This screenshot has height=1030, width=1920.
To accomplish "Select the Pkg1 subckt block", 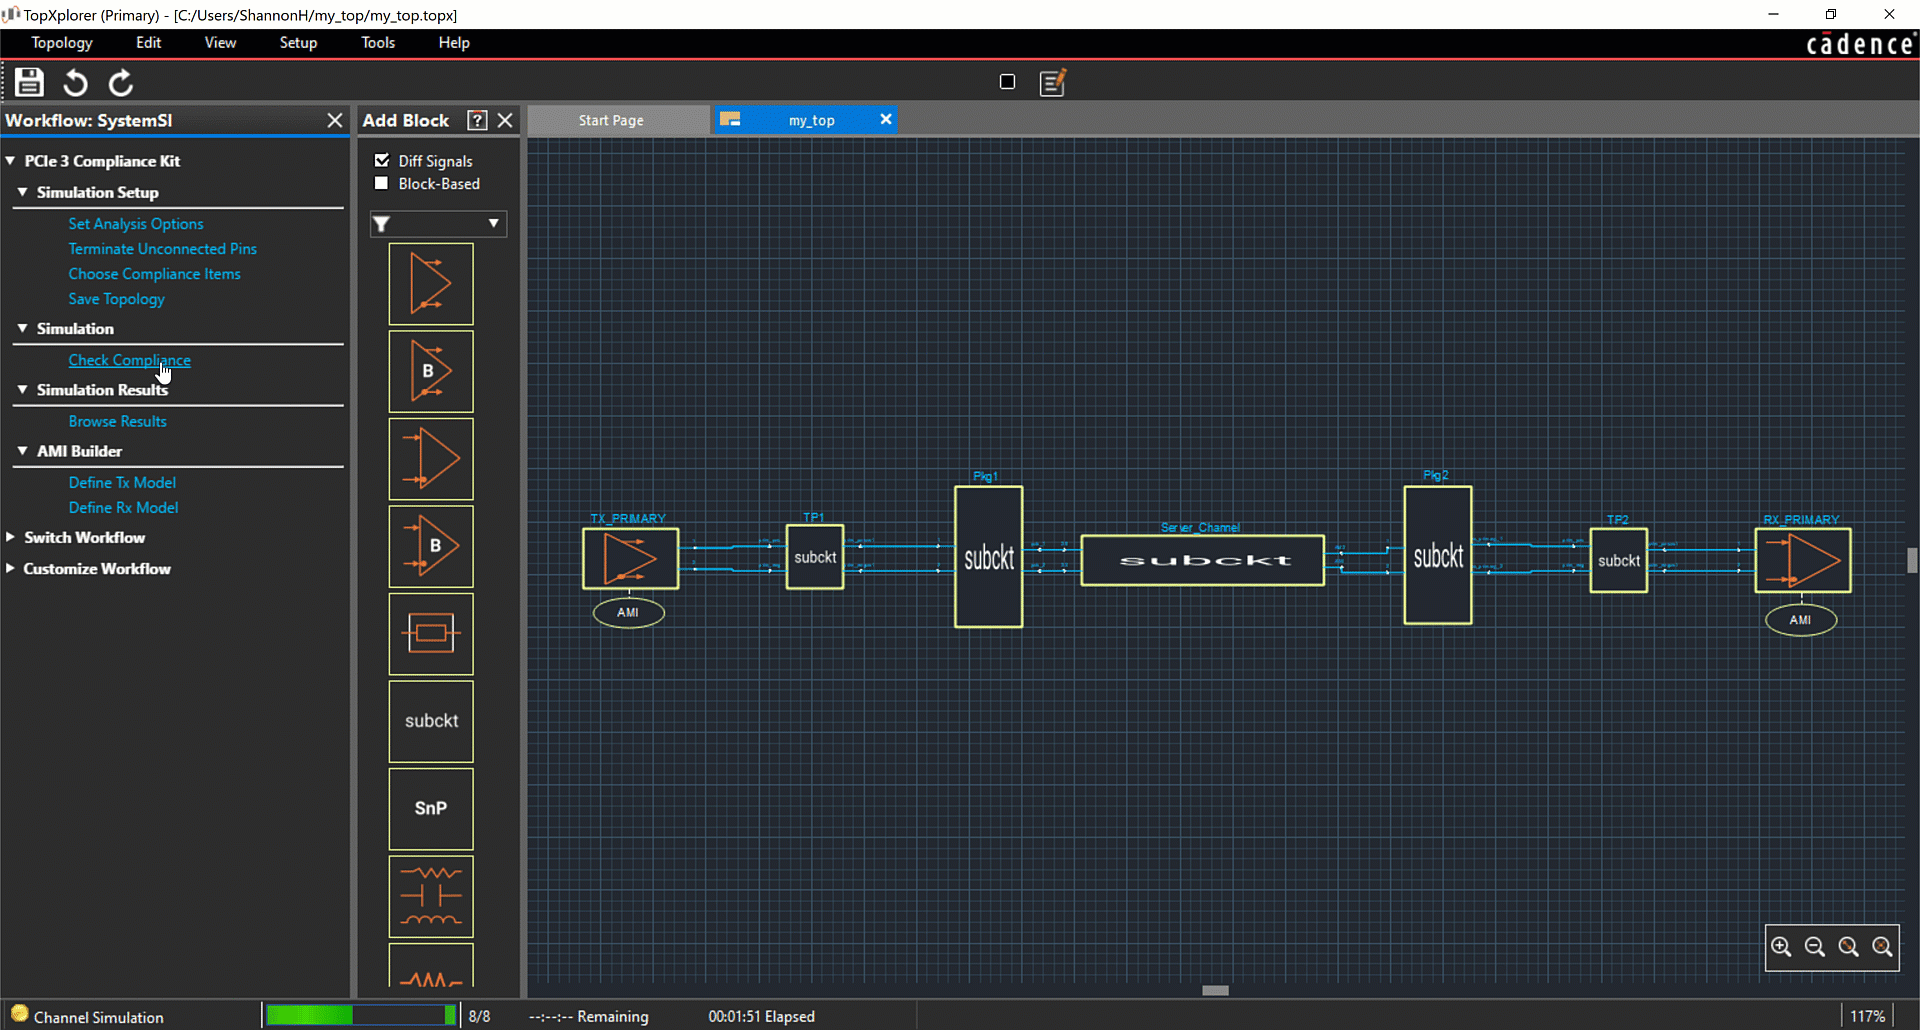I will 989,557.
